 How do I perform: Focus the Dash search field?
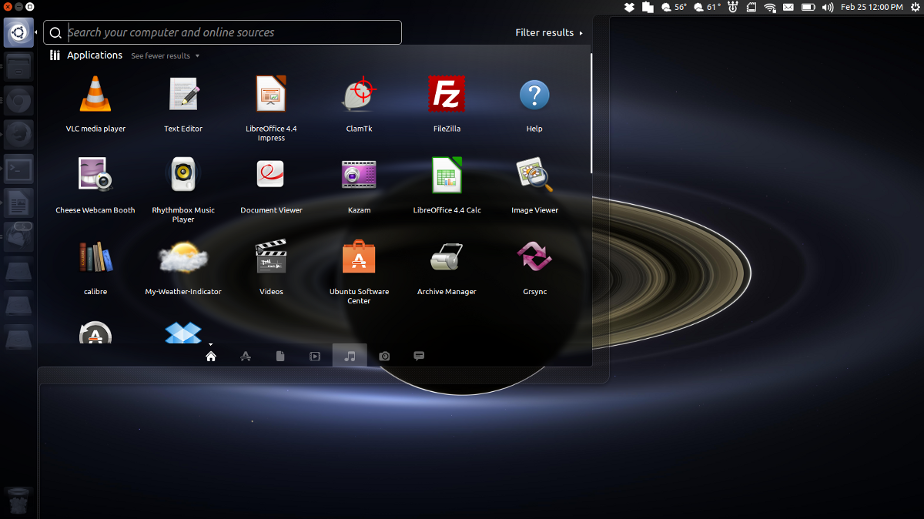tap(222, 32)
